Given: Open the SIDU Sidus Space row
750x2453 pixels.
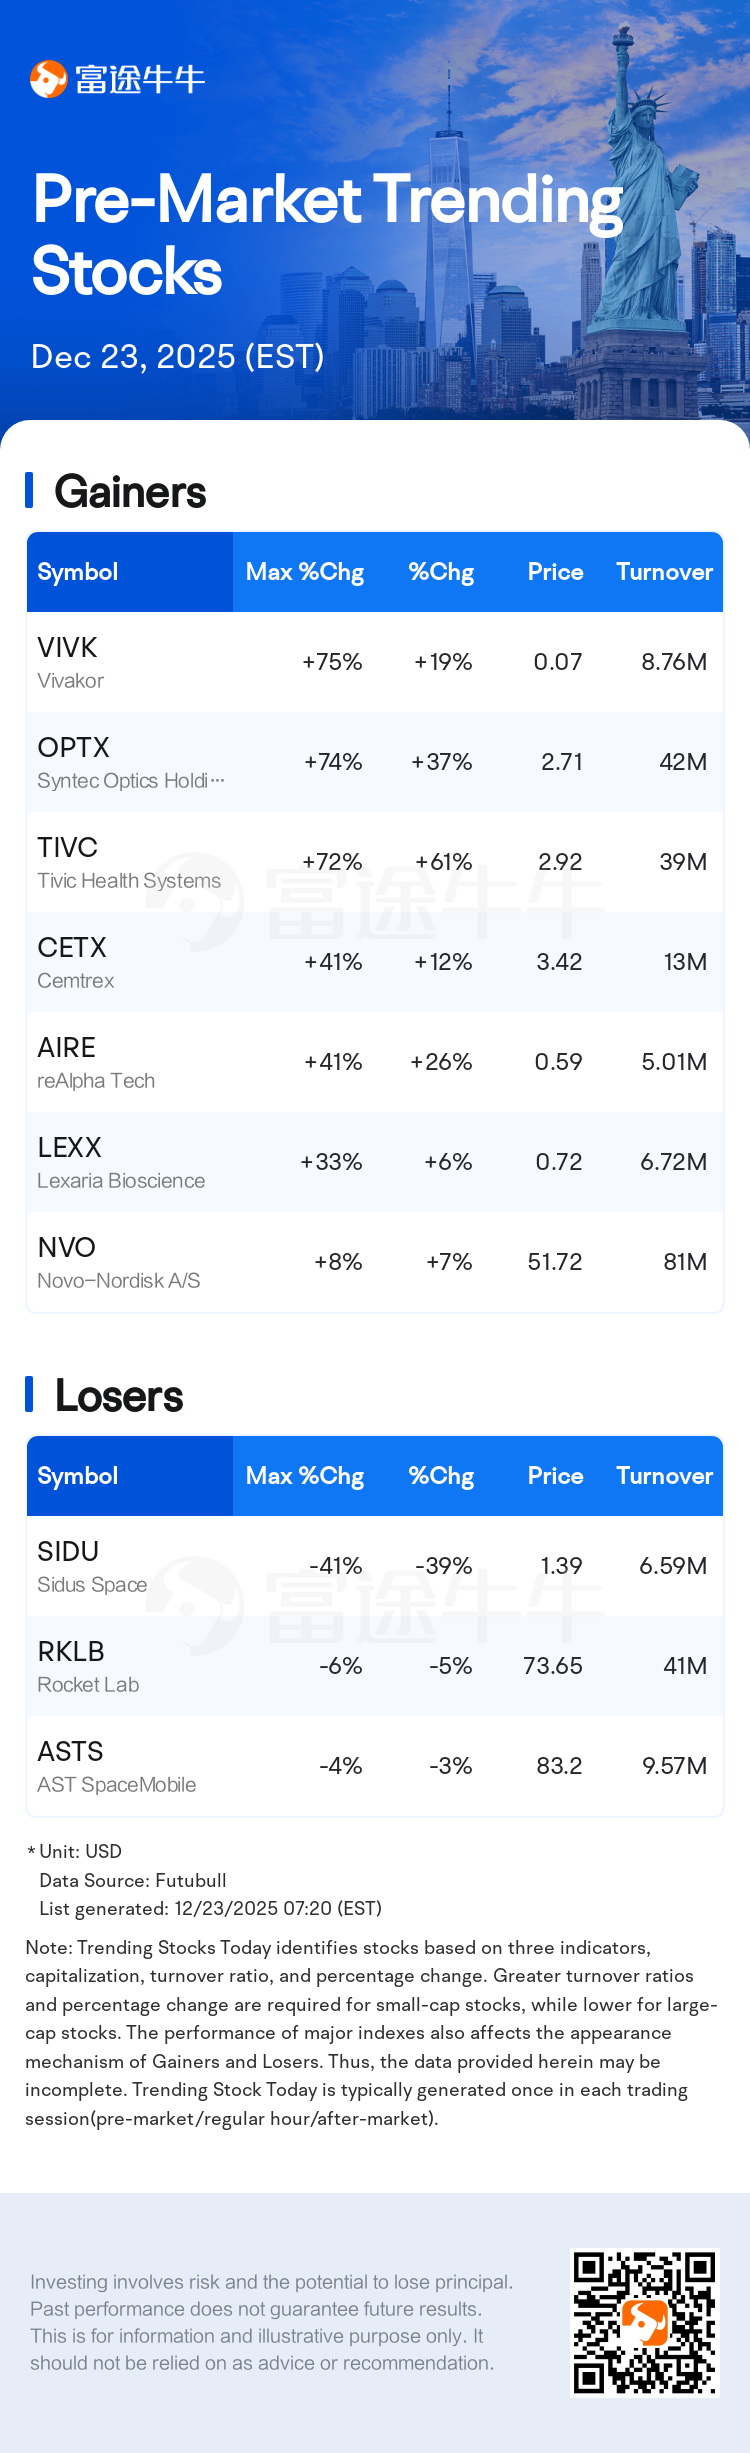Looking at the screenshot, I should coord(374,1566).
